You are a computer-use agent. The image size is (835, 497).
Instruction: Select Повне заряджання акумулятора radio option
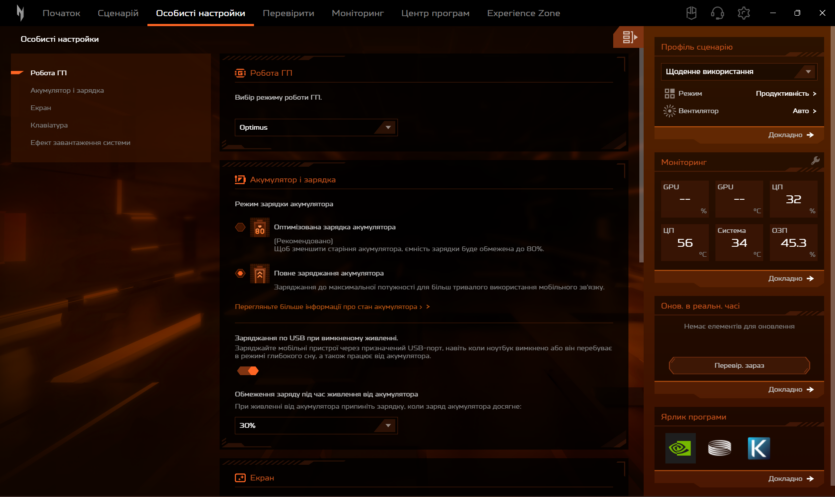click(240, 272)
